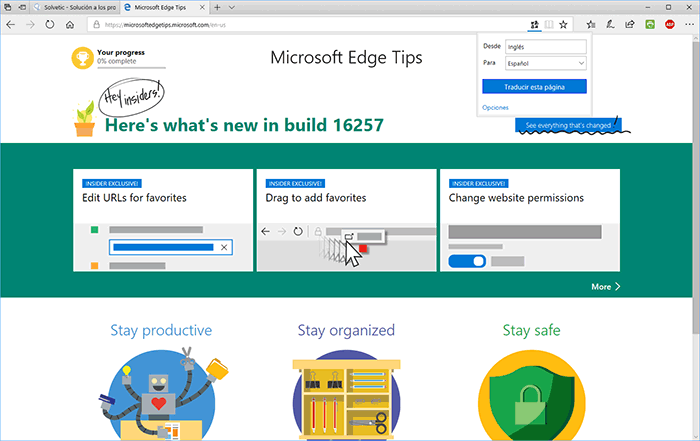The height and width of the screenshot is (441, 700).
Task: Click the lock icon in the address bar
Action: click(96, 25)
